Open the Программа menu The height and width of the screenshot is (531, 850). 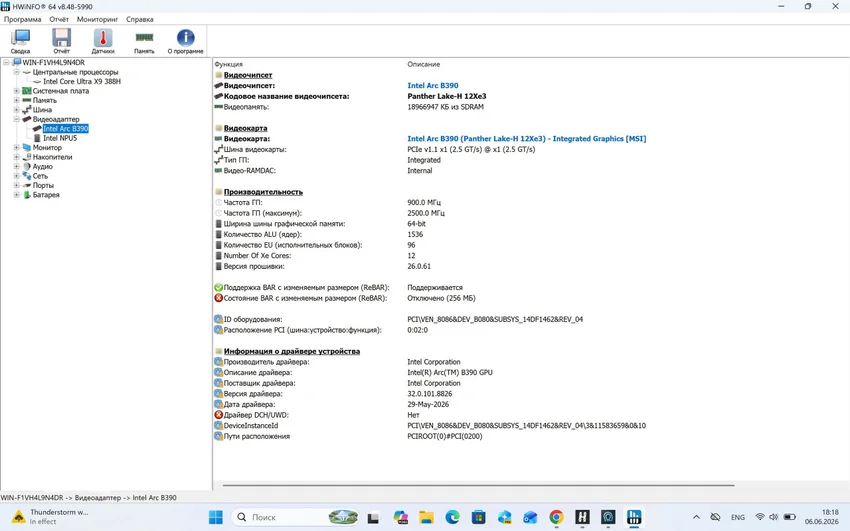tap(23, 19)
